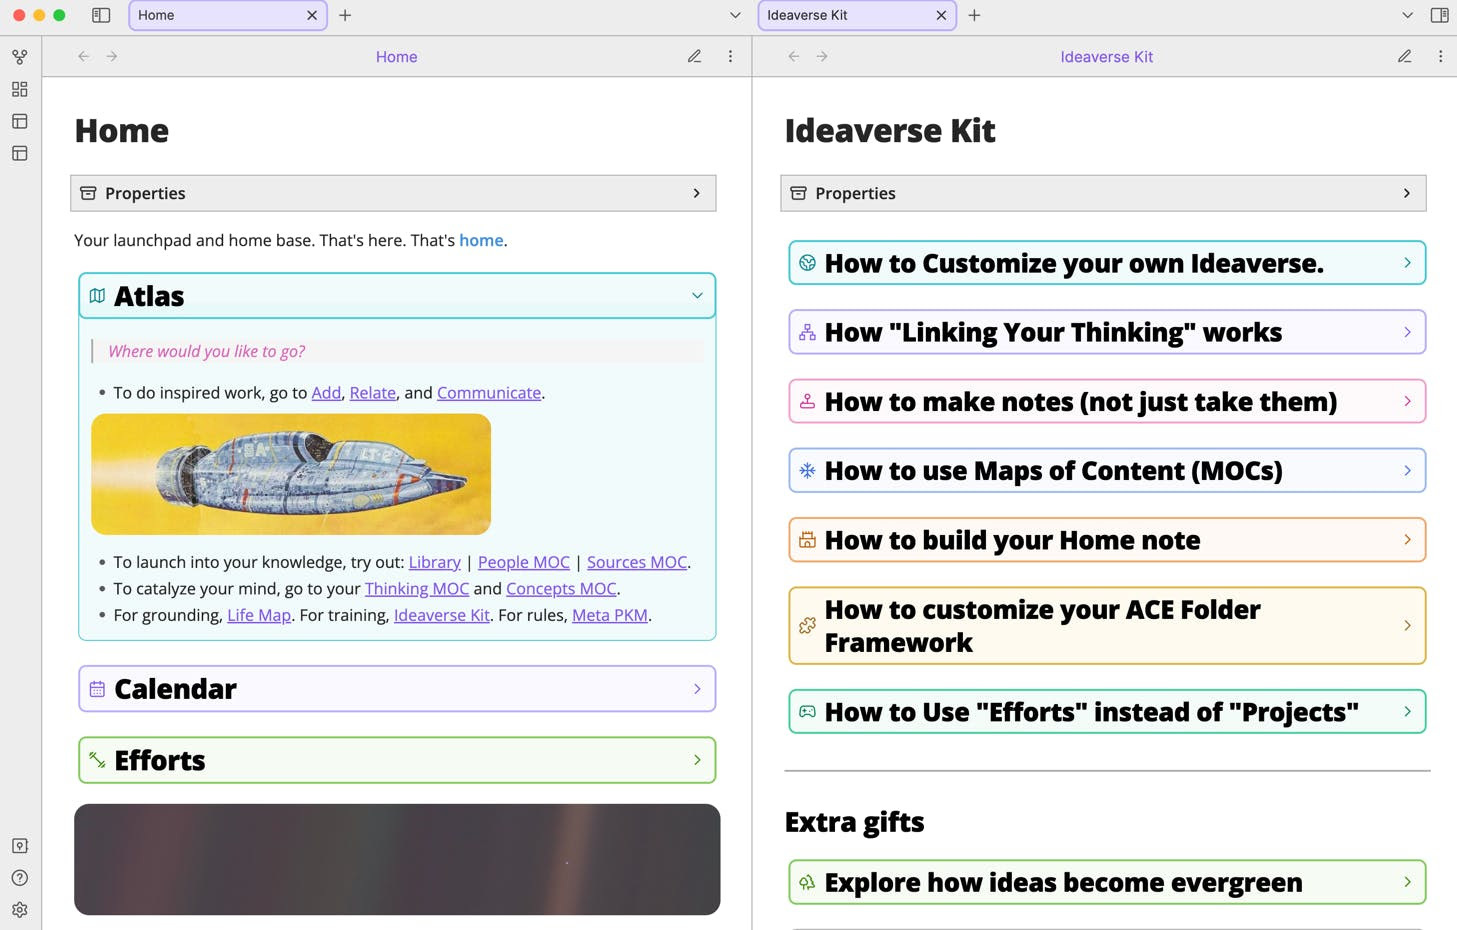1457x930 pixels.
Task: Select the Home tab
Action: 228,15
